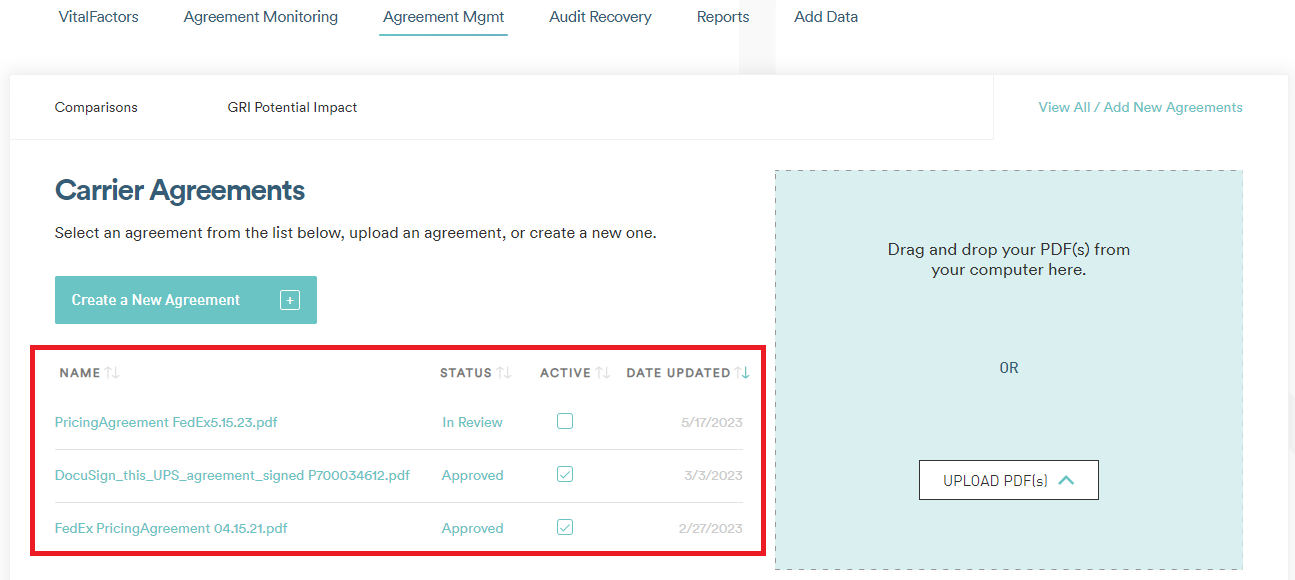Click the ascending arrow beside NAME header
Viewport: 1295px width, 580px height.
coord(107,372)
